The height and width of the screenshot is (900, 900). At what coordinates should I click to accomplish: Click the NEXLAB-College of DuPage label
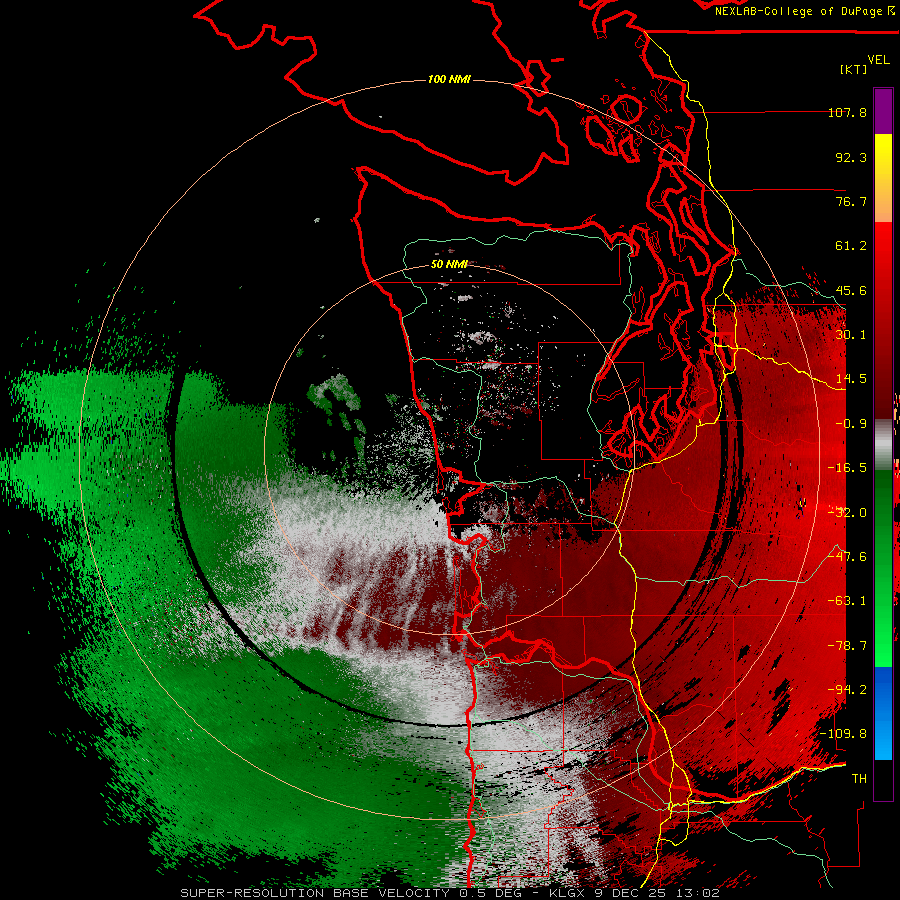coord(804,11)
